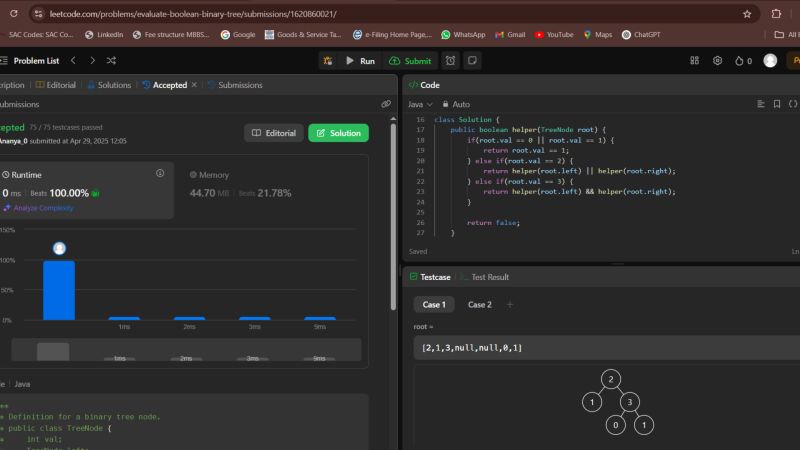Reload the browser page
Viewport: 800px width, 450px height.
click(14, 14)
